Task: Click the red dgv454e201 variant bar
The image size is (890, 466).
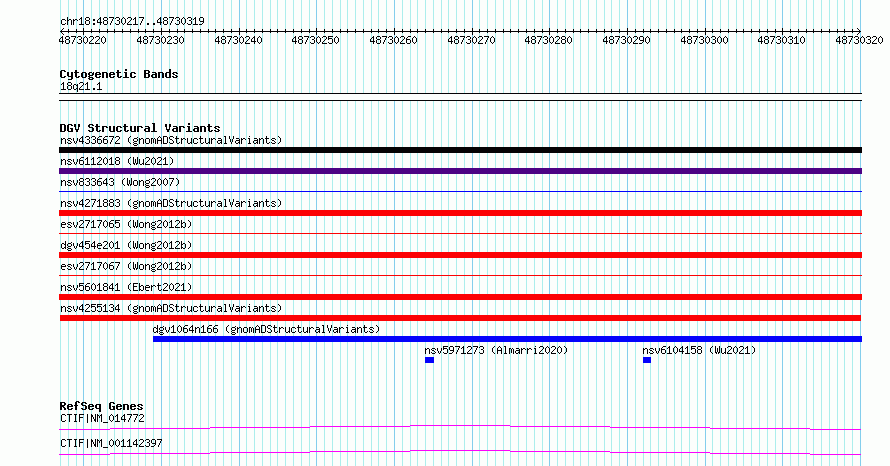Action: click(460, 255)
